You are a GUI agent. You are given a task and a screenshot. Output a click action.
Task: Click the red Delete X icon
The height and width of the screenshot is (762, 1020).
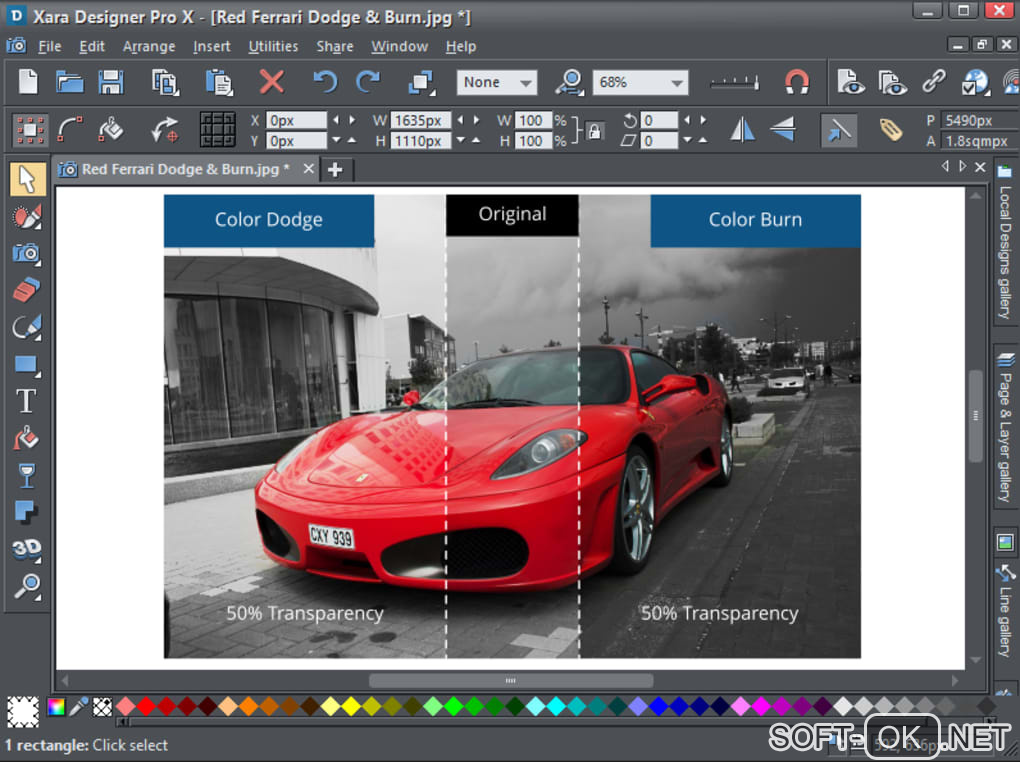coord(271,82)
